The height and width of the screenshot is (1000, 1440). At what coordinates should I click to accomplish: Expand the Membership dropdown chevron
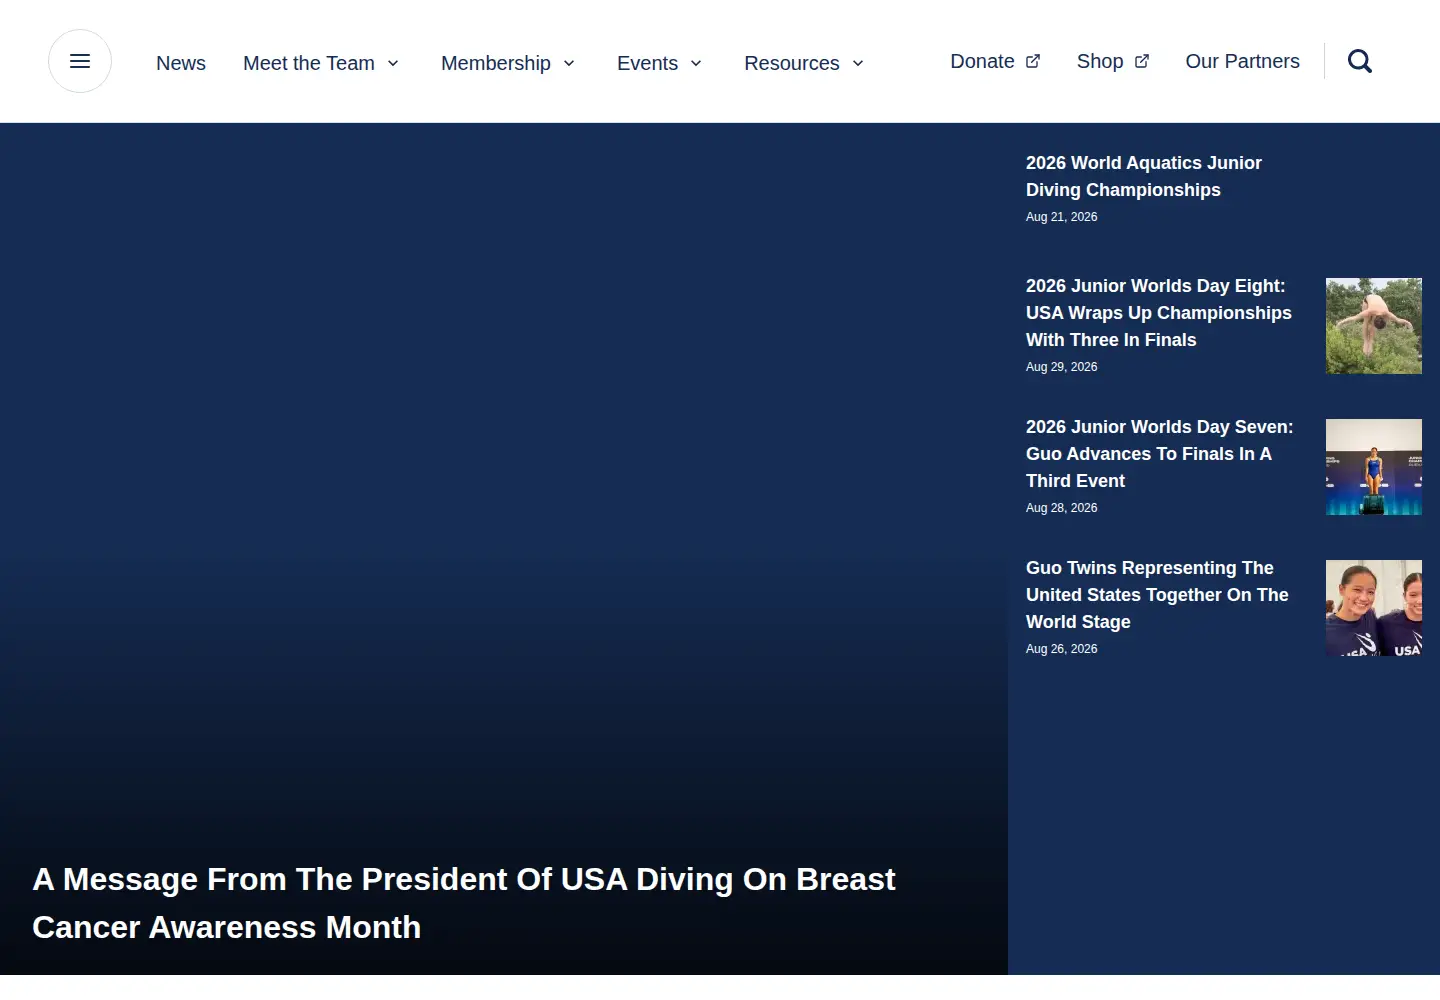click(x=569, y=63)
